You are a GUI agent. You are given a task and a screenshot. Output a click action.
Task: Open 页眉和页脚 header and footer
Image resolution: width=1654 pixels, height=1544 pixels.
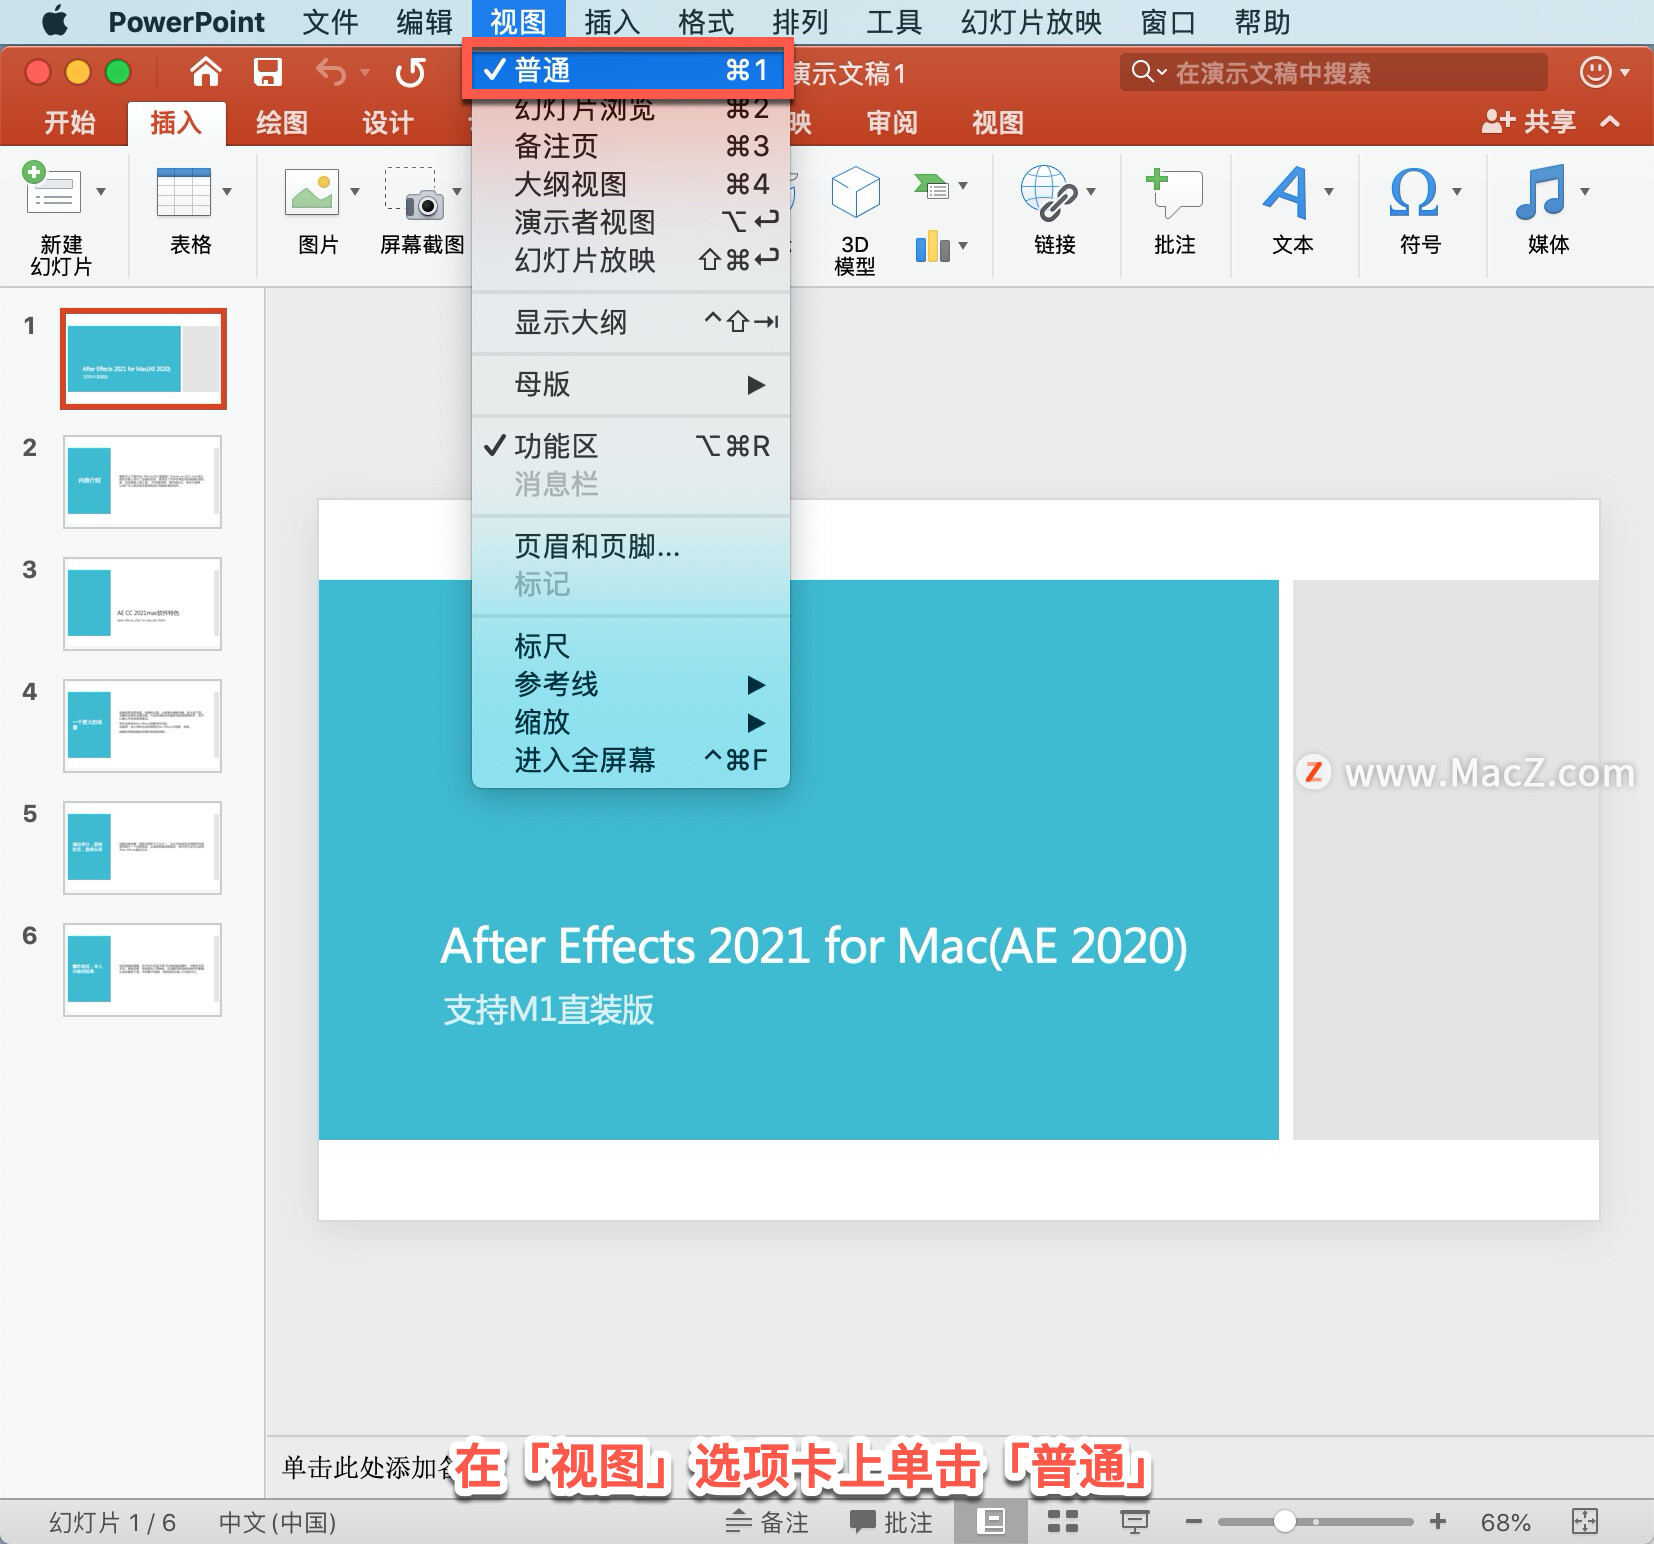click(630, 546)
